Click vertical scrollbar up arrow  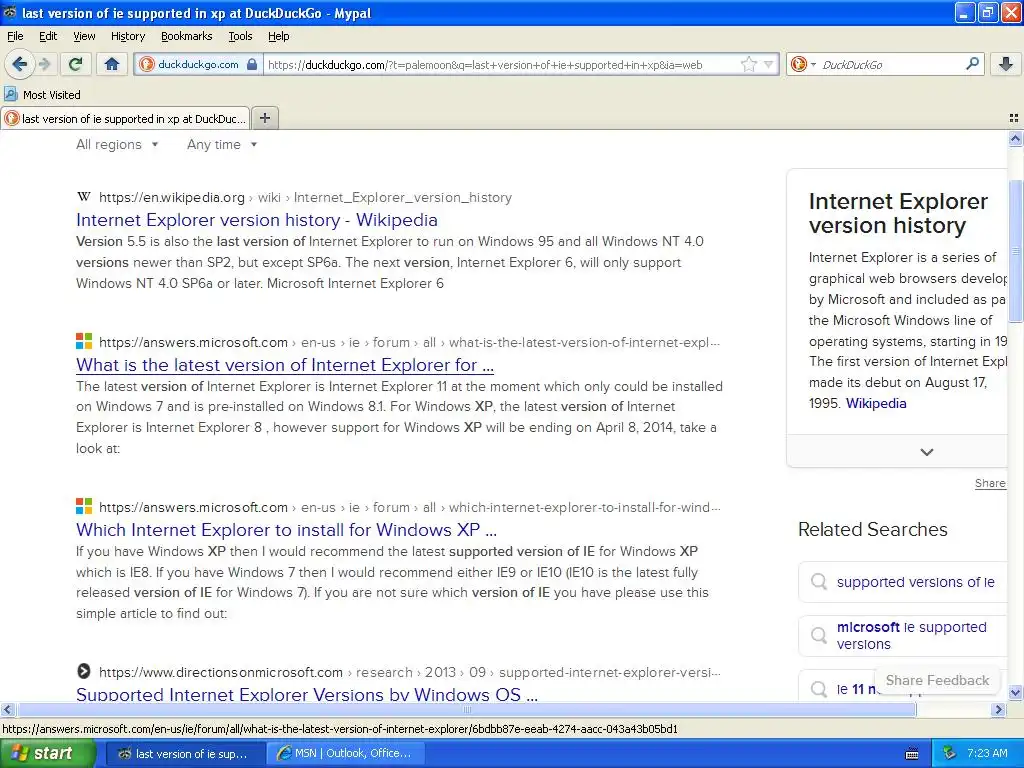coord(1015,138)
